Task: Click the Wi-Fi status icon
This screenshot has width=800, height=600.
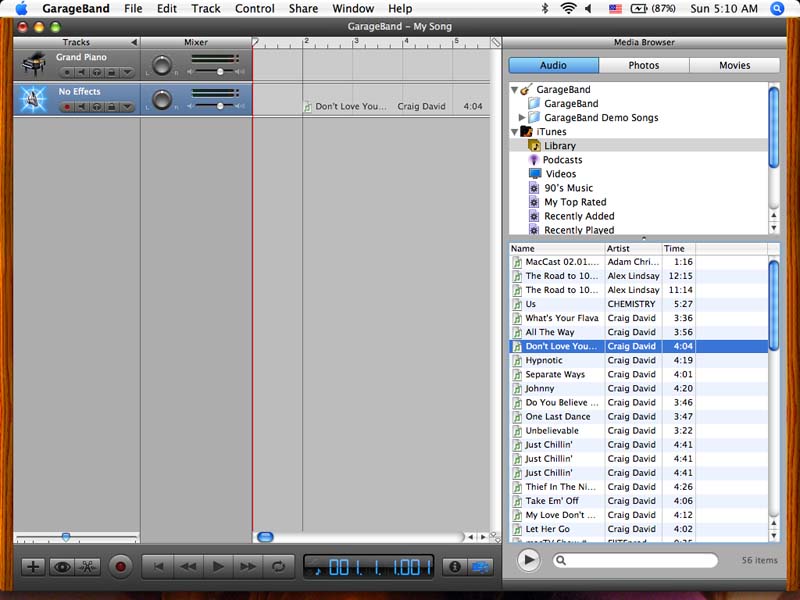Action: (x=568, y=9)
